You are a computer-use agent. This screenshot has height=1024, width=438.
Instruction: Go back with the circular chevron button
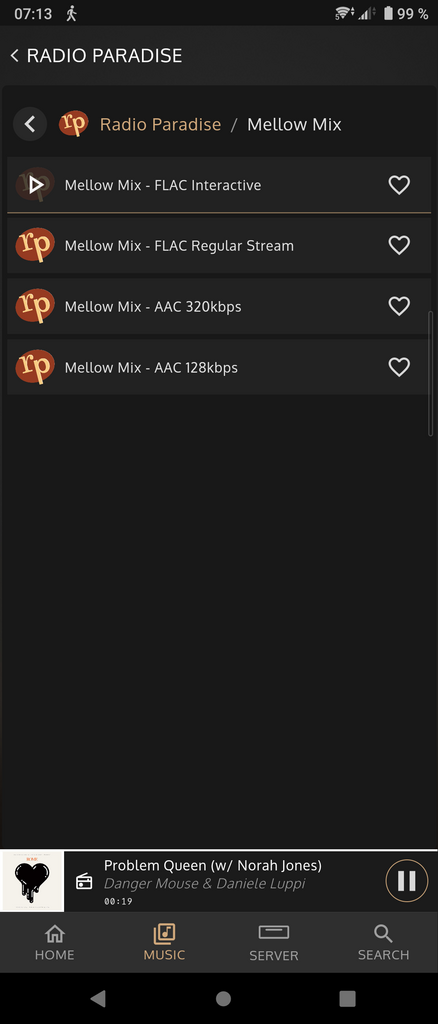(x=30, y=124)
